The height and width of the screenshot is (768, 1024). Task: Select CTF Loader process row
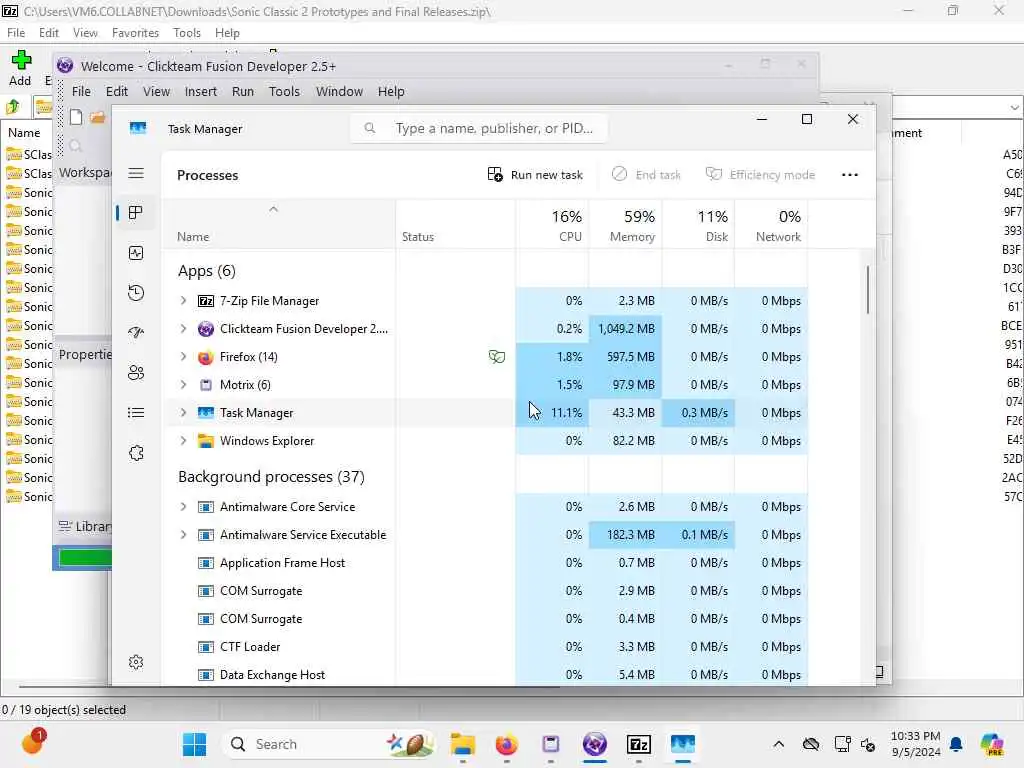coord(485,647)
